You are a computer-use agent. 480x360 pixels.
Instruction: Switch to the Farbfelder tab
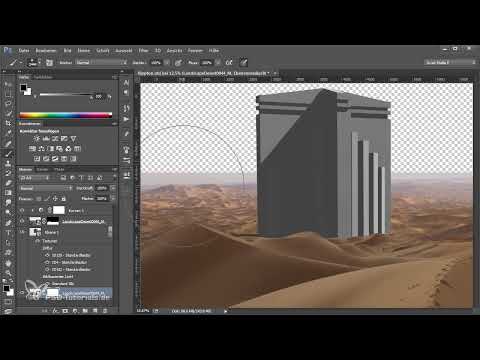(43, 77)
